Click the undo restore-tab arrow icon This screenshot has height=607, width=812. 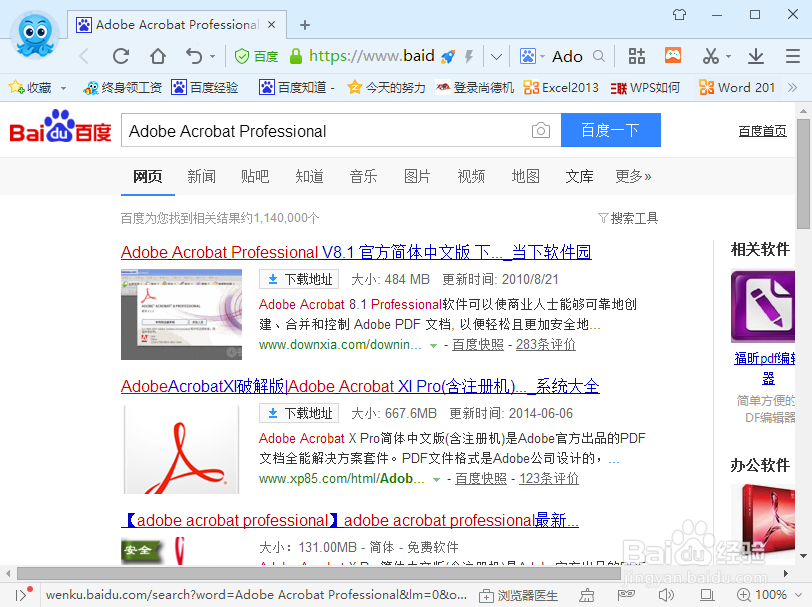coord(194,56)
